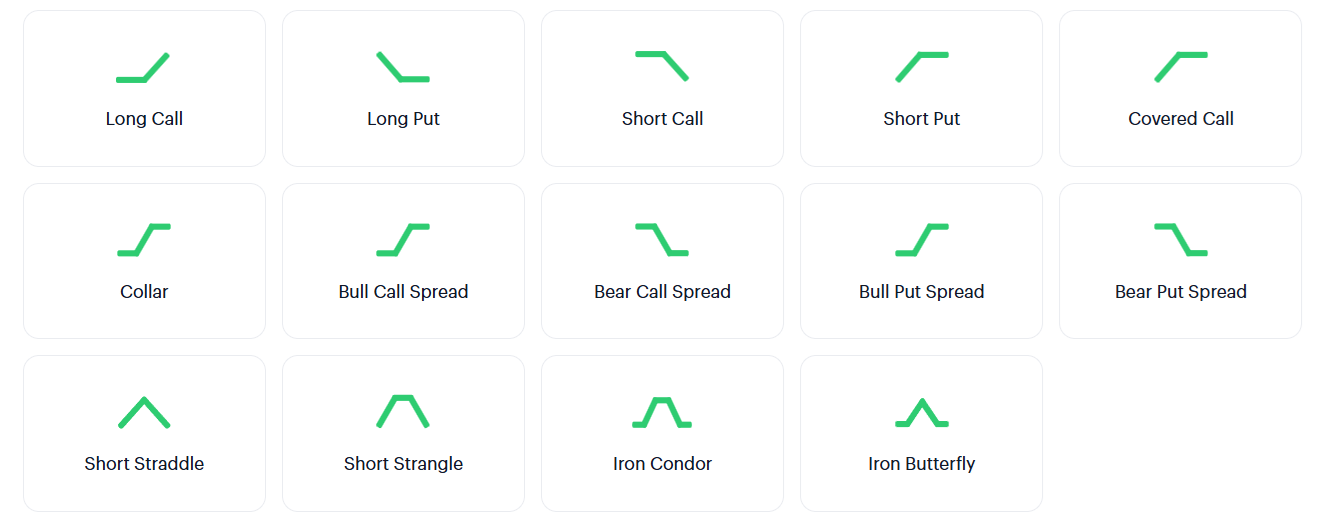
Task: Select the Collar strategy diagram icon
Action: point(144,240)
